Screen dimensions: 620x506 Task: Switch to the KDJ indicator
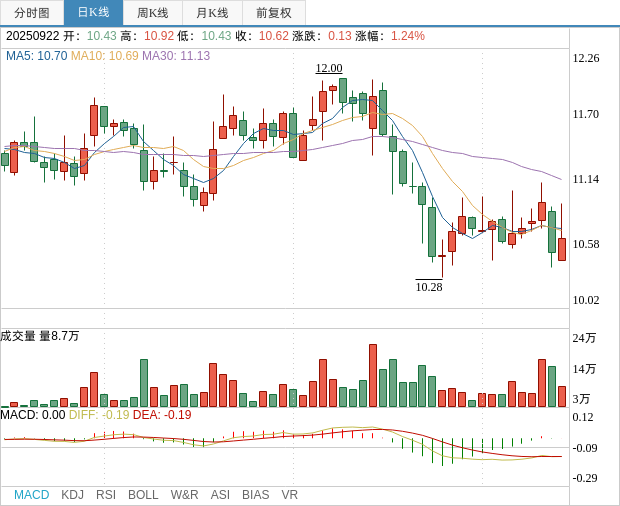[x=72, y=495]
